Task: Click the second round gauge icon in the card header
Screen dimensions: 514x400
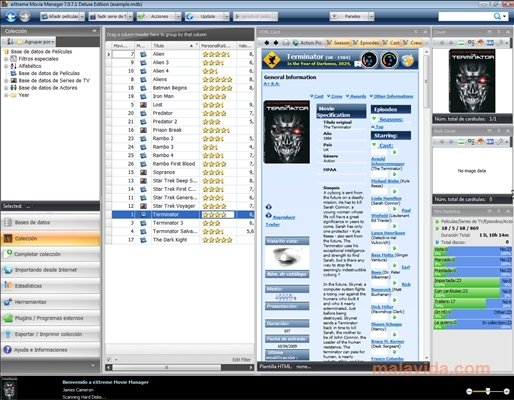Action: point(389,60)
